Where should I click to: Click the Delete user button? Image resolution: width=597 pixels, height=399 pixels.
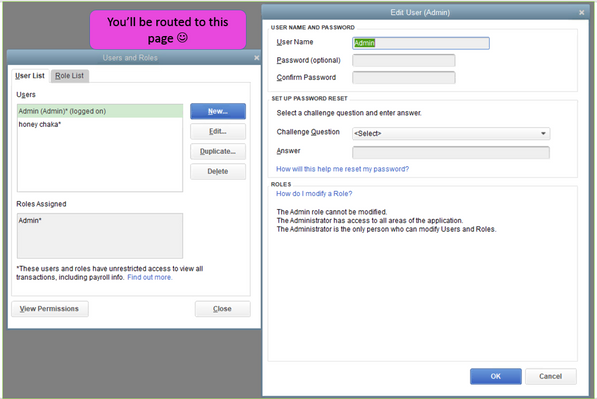pyautogui.click(x=218, y=171)
